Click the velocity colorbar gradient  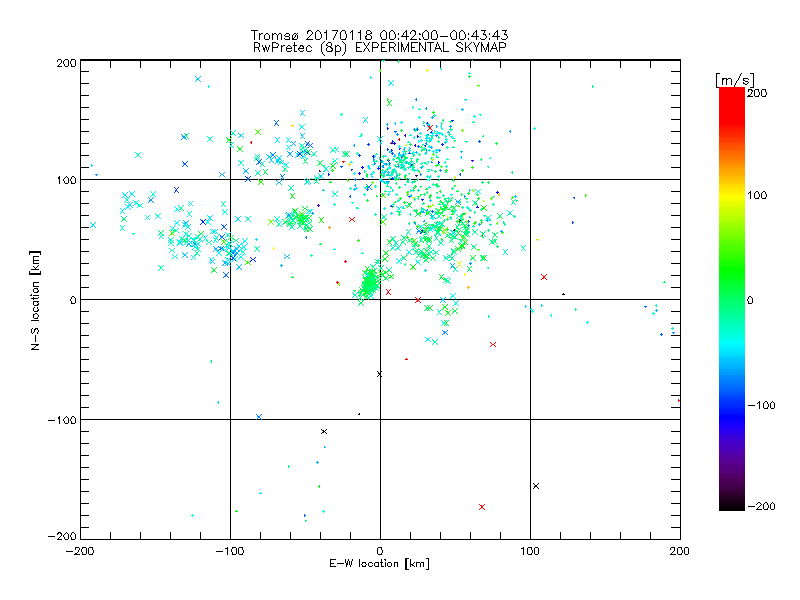point(732,299)
